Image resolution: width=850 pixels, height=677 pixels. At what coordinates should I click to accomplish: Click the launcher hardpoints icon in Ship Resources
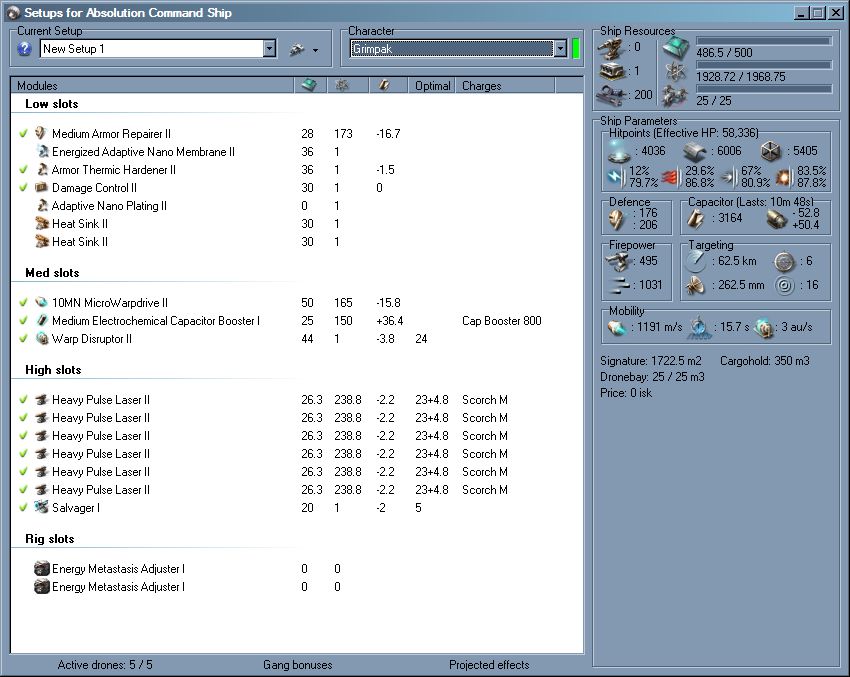pos(612,71)
